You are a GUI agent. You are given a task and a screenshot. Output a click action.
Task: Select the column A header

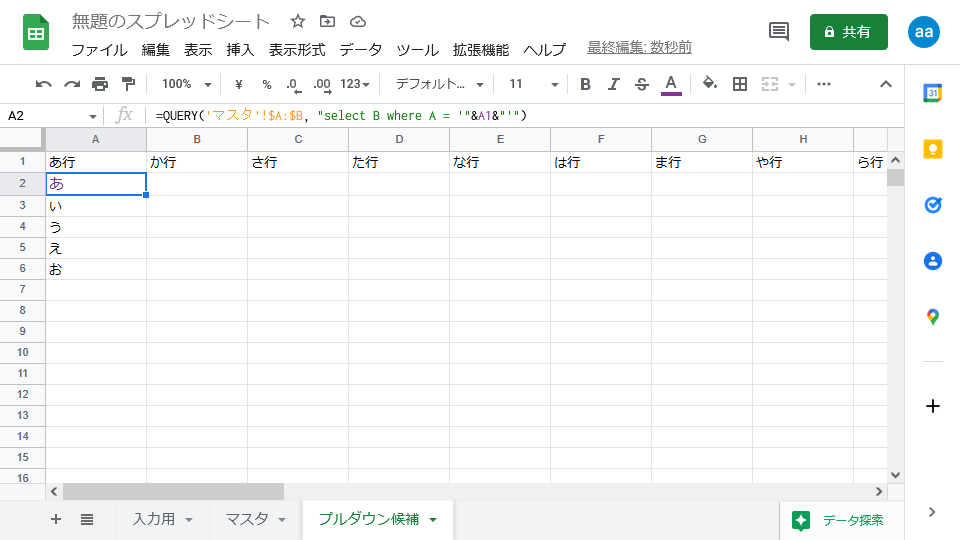[x=96, y=140]
